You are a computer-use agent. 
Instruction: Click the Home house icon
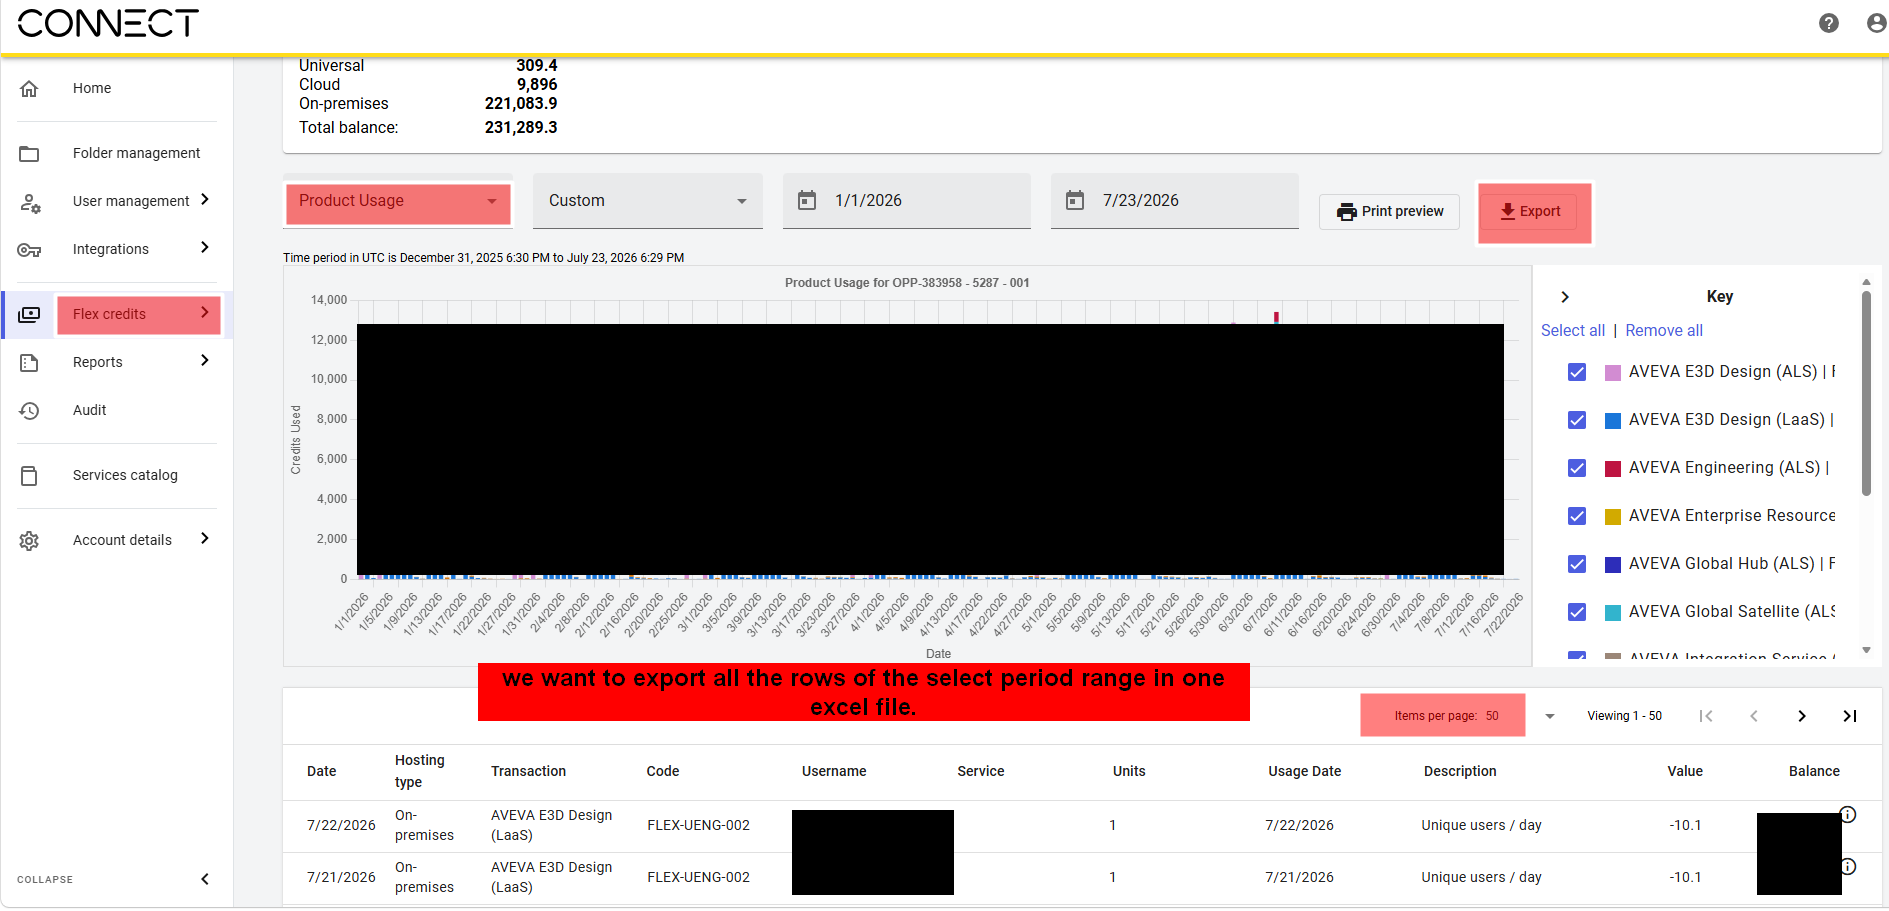pyautogui.click(x=29, y=88)
